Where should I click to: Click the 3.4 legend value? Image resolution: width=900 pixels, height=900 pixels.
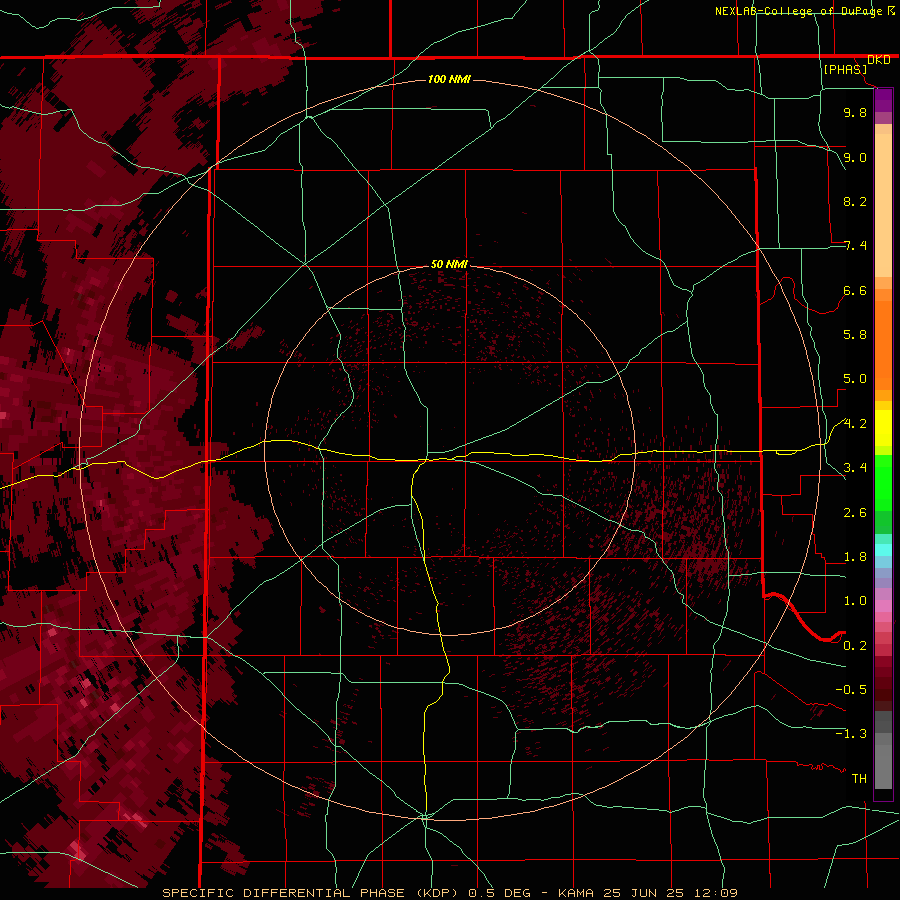(855, 468)
